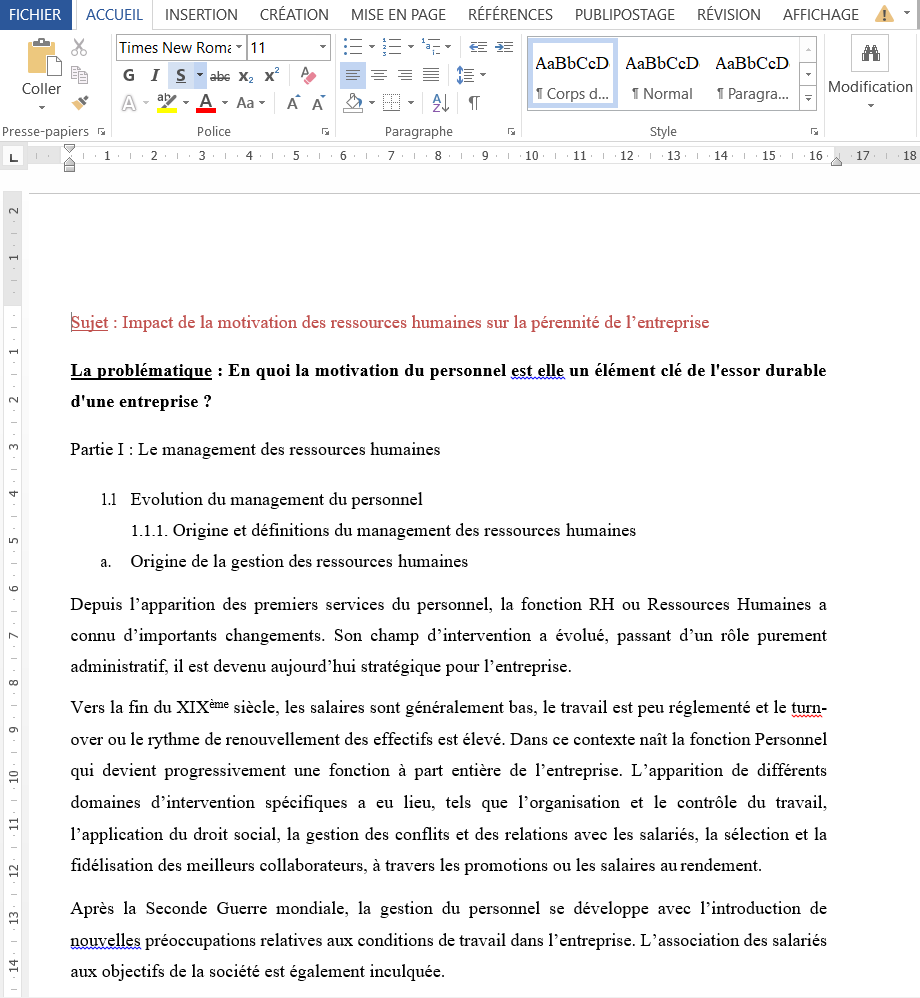Toggle italic (I) formatting
This screenshot has height=998, width=920.
pos(155,76)
